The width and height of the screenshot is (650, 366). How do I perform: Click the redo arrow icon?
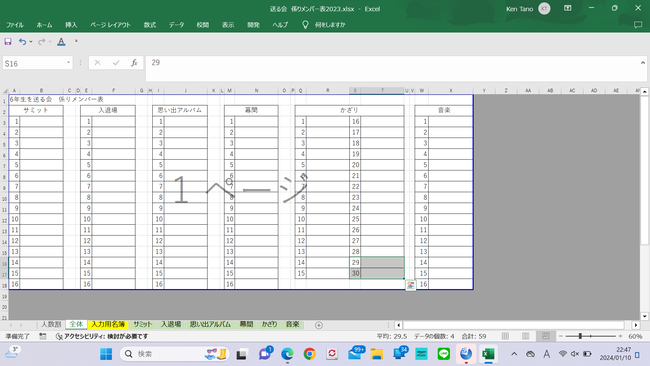(x=41, y=41)
